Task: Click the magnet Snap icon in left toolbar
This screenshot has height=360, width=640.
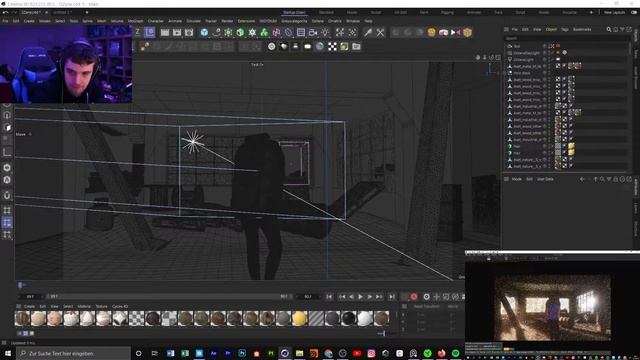Action: click(7, 195)
